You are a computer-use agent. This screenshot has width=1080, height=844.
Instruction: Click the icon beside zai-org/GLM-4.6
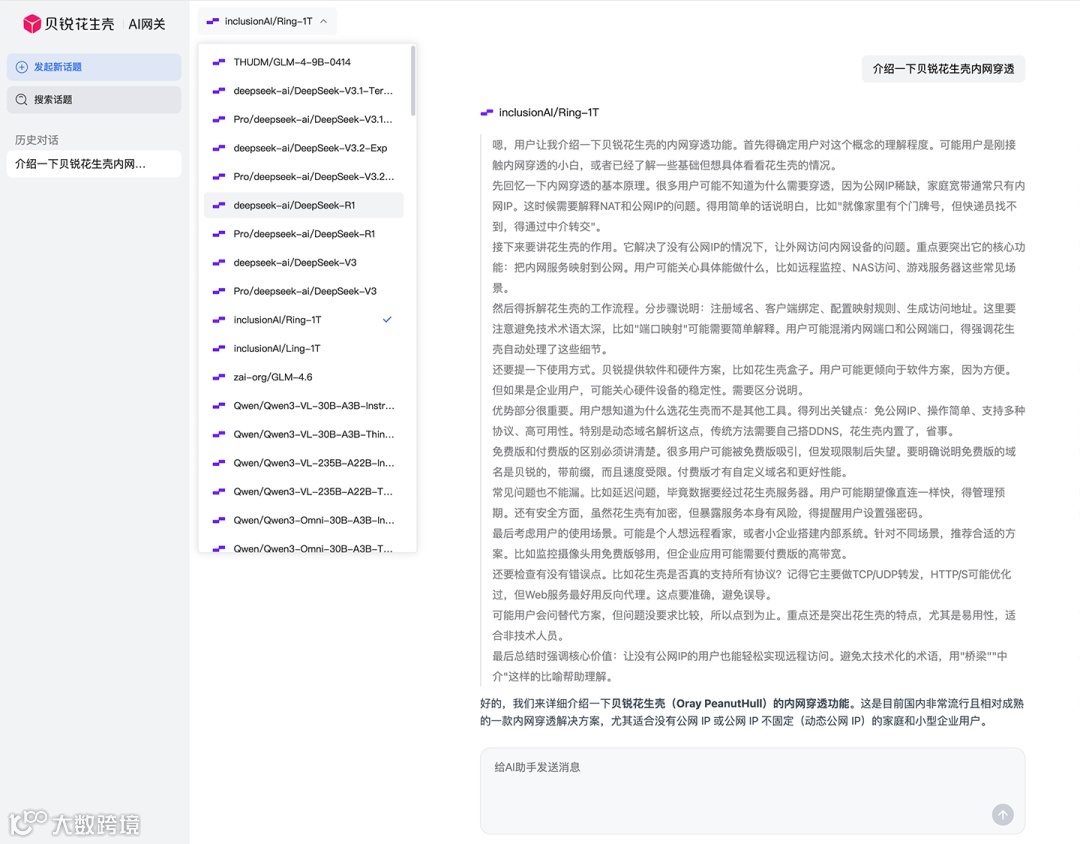click(x=219, y=377)
